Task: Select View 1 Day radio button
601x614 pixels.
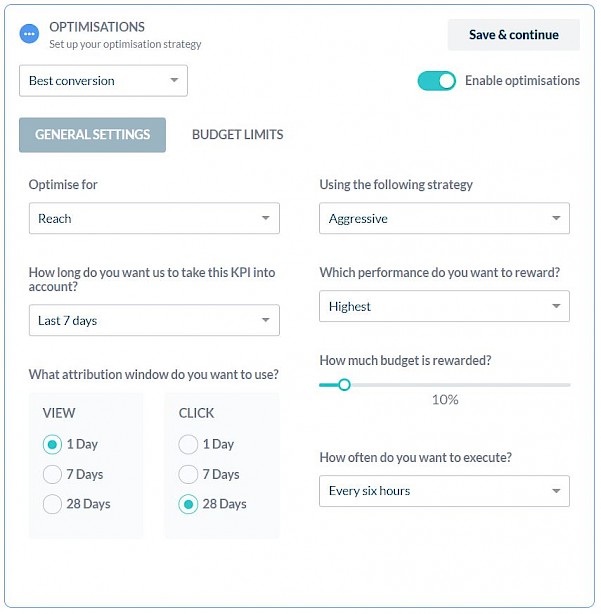Action: click(x=52, y=444)
